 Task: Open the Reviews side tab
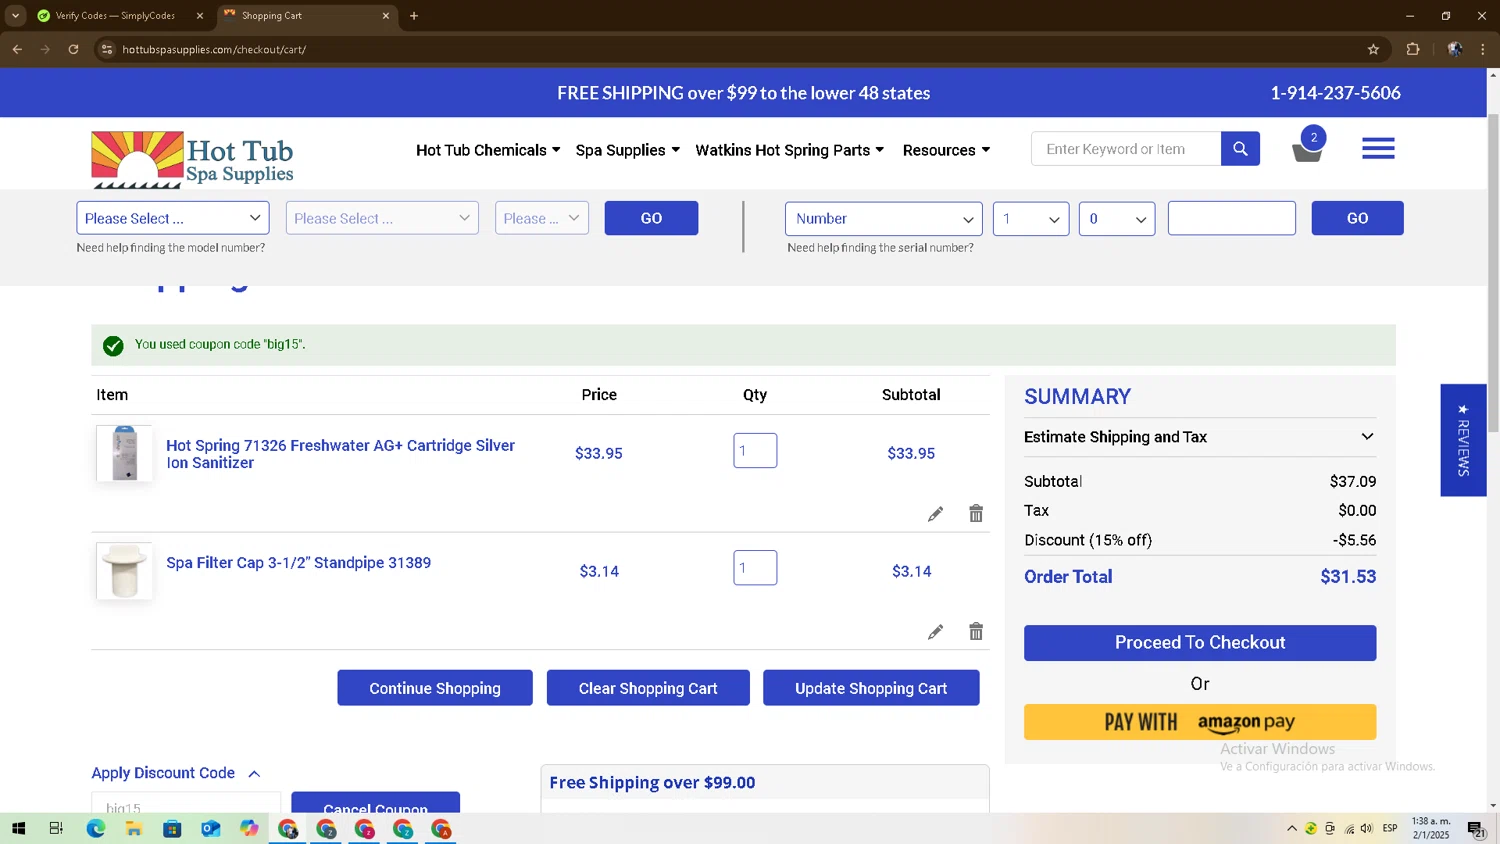(1463, 440)
